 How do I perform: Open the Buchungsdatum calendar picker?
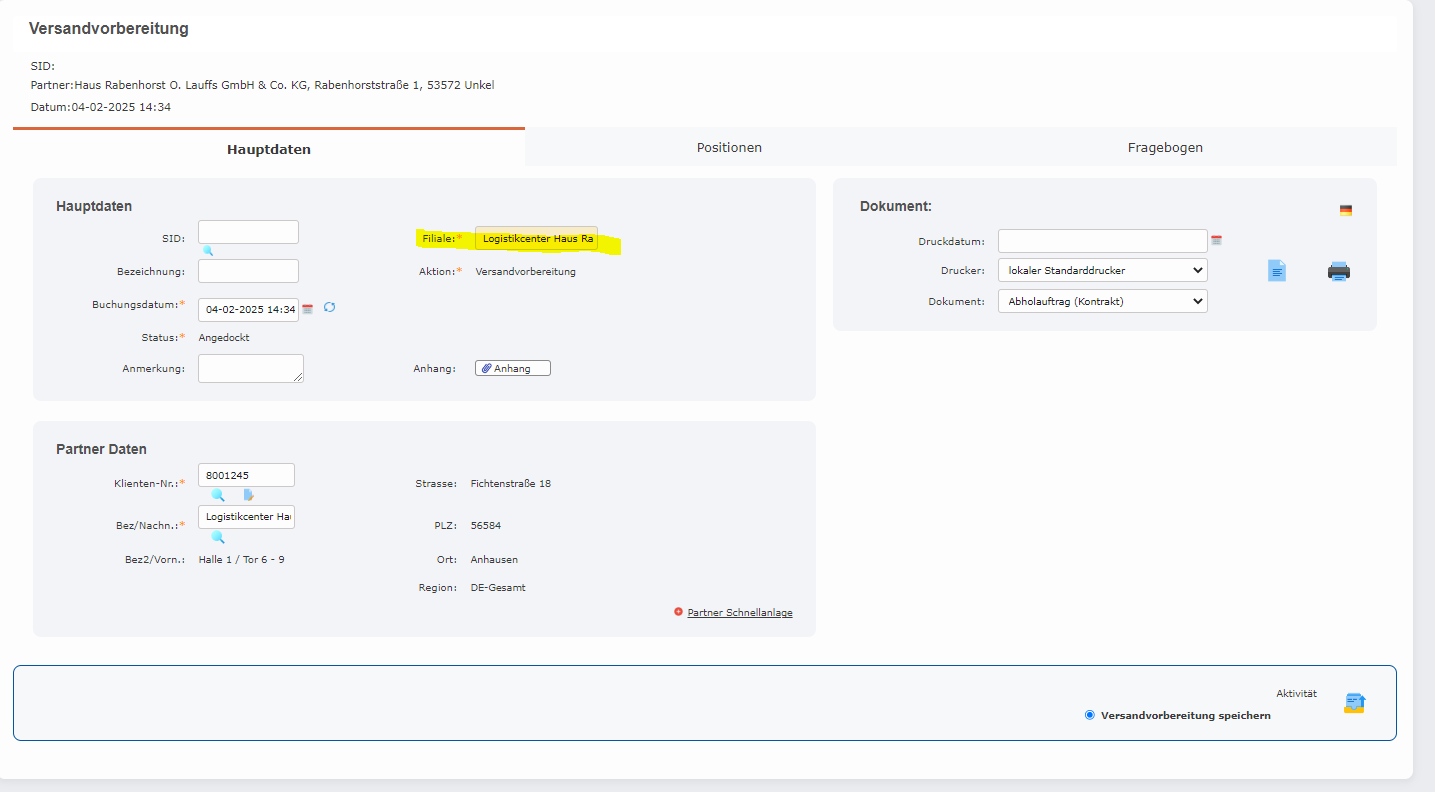[308, 309]
